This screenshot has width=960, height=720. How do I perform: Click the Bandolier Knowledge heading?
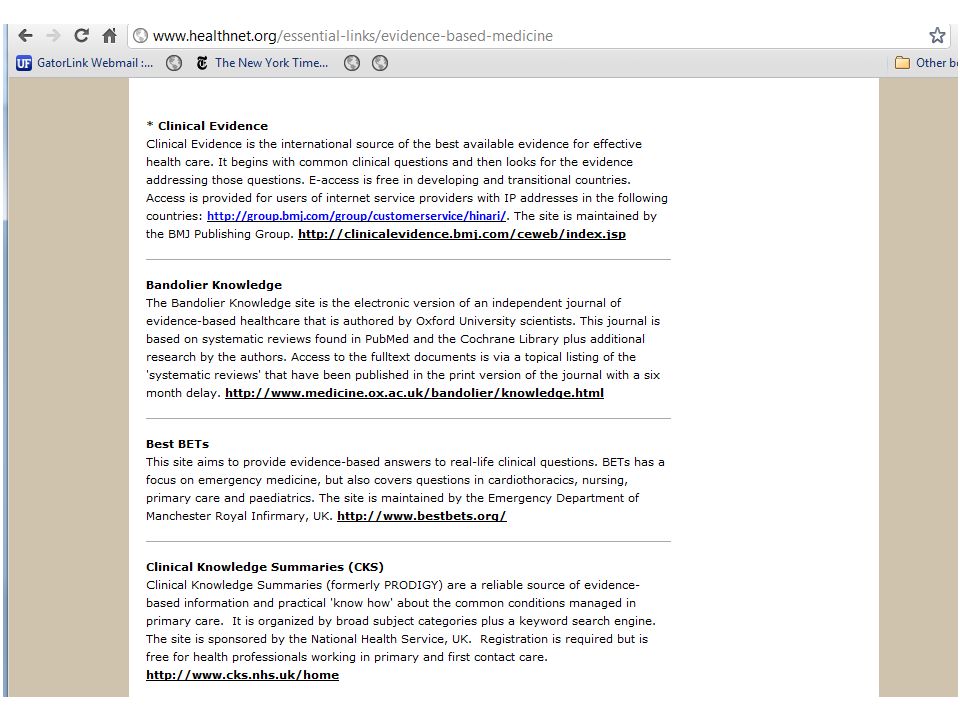pos(214,285)
